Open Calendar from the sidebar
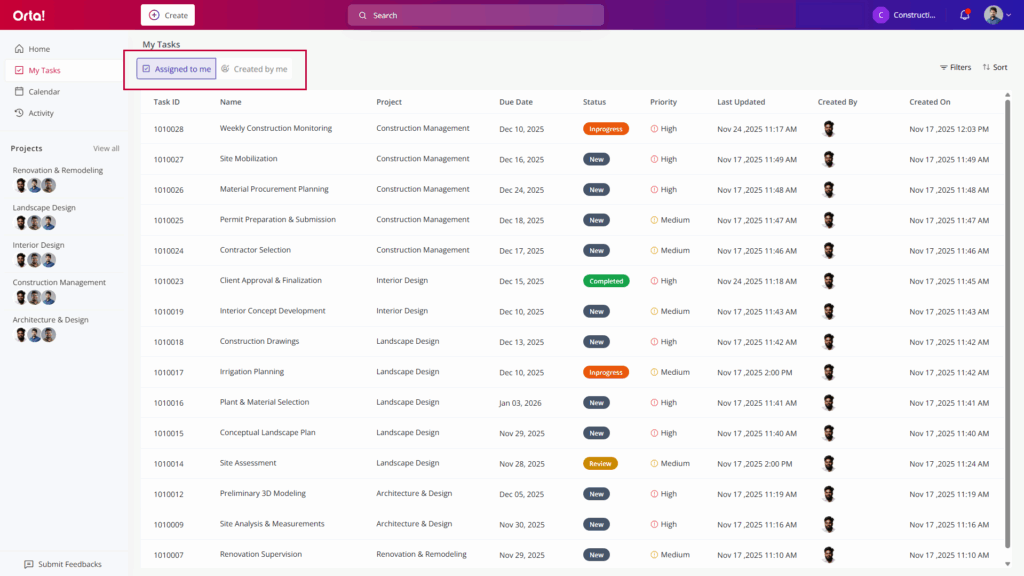Screen dimensions: 1024x576 coord(44,92)
